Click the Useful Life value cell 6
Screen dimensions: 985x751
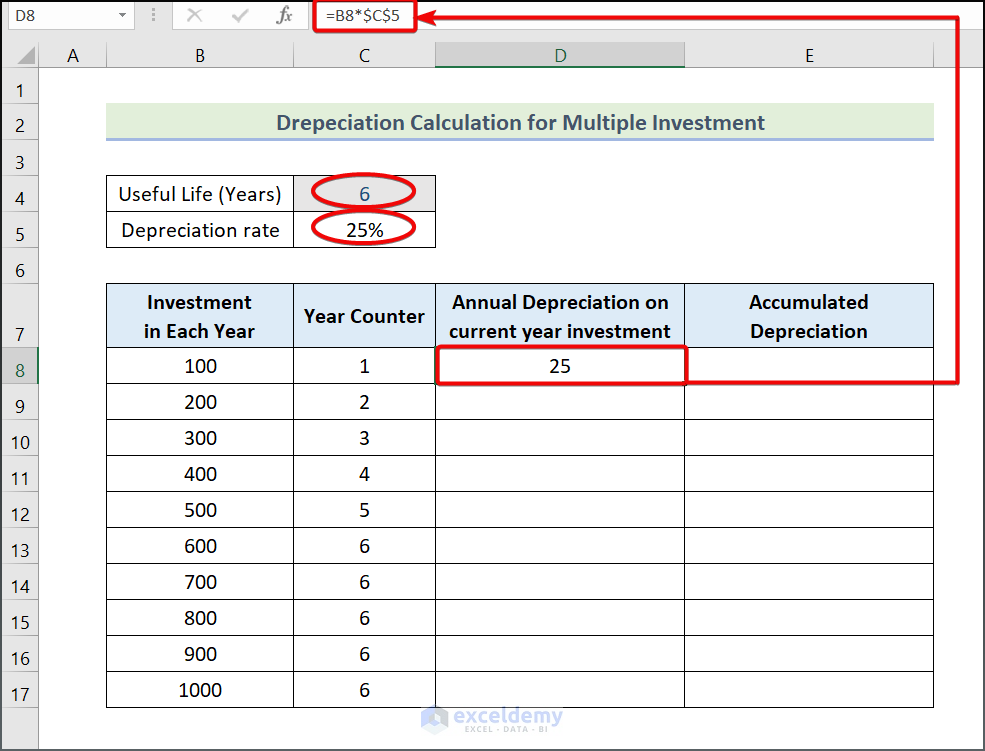[364, 194]
